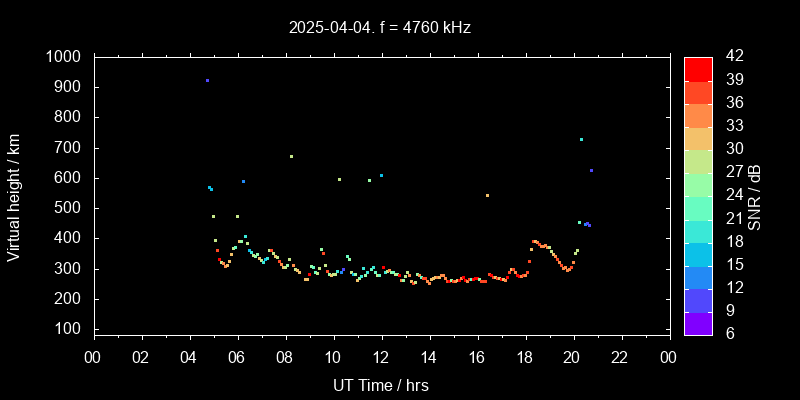
Task: Click the blue data point at 625 km after 20 hrs
Action: click(591, 170)
